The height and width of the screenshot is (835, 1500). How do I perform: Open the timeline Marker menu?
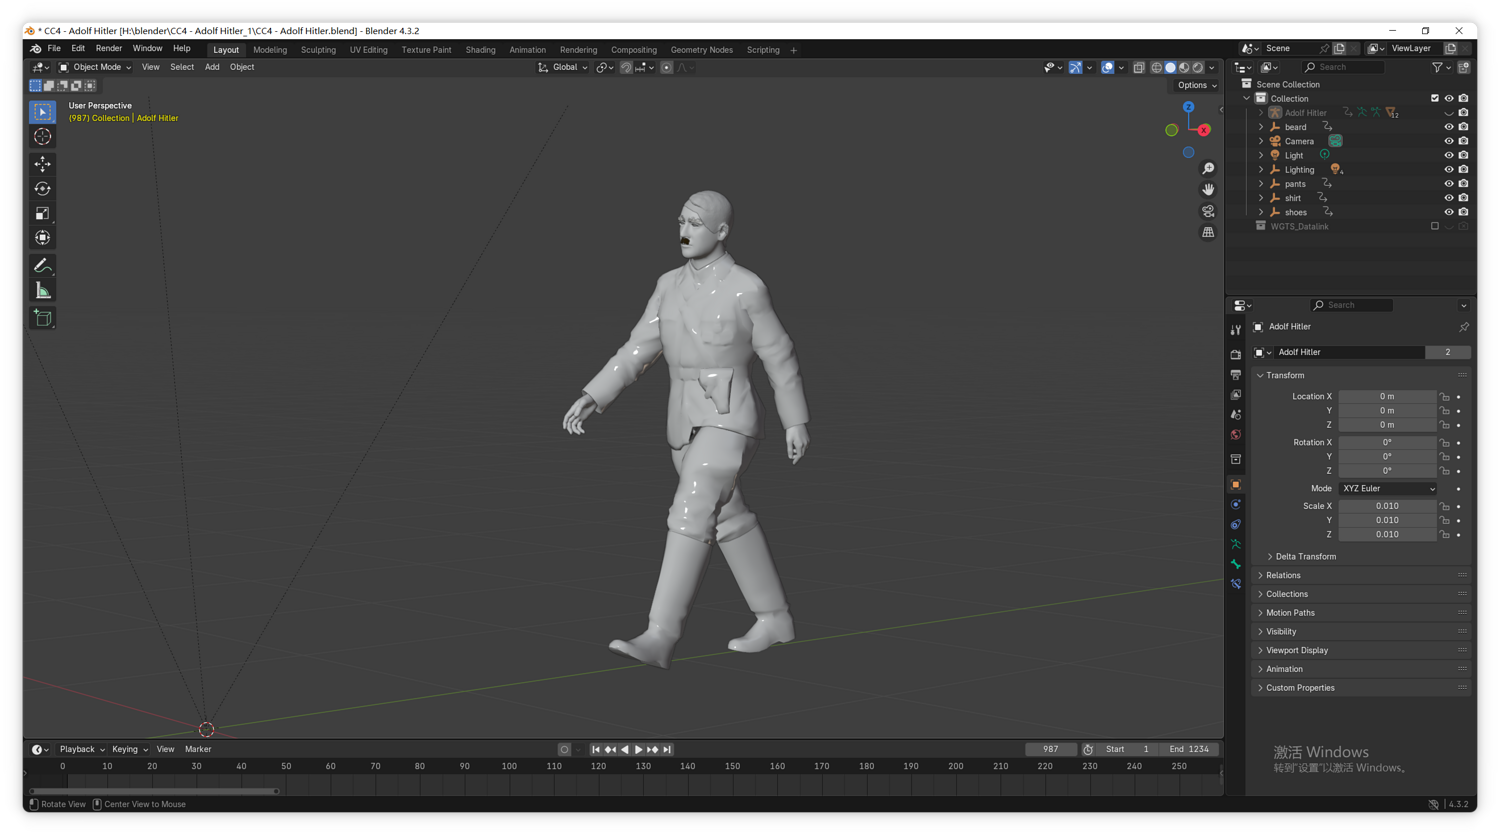(198, 750)
